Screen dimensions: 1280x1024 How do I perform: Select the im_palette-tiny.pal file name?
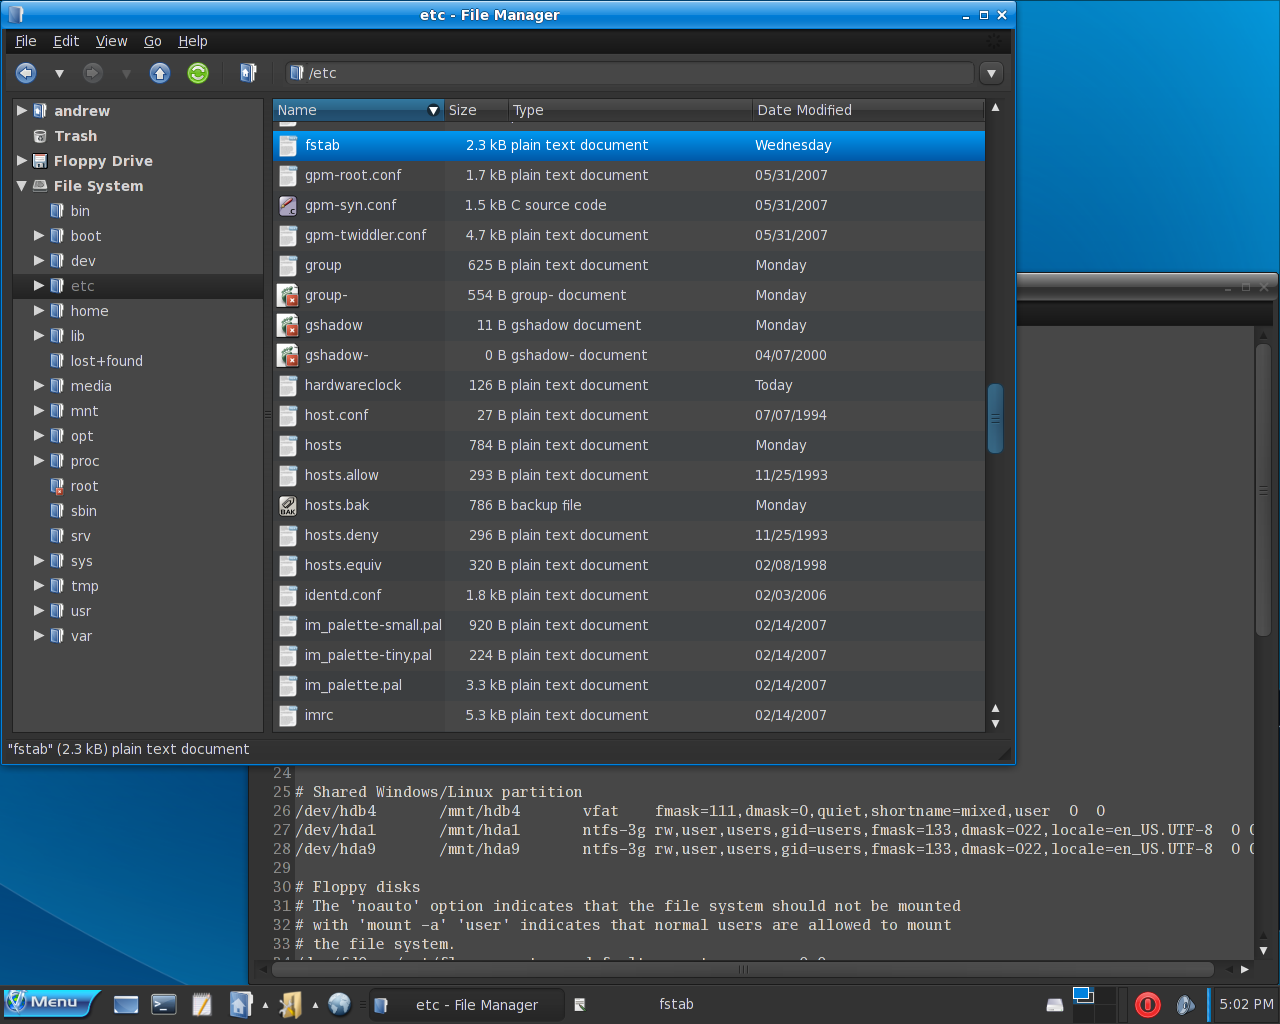(368, 655)
